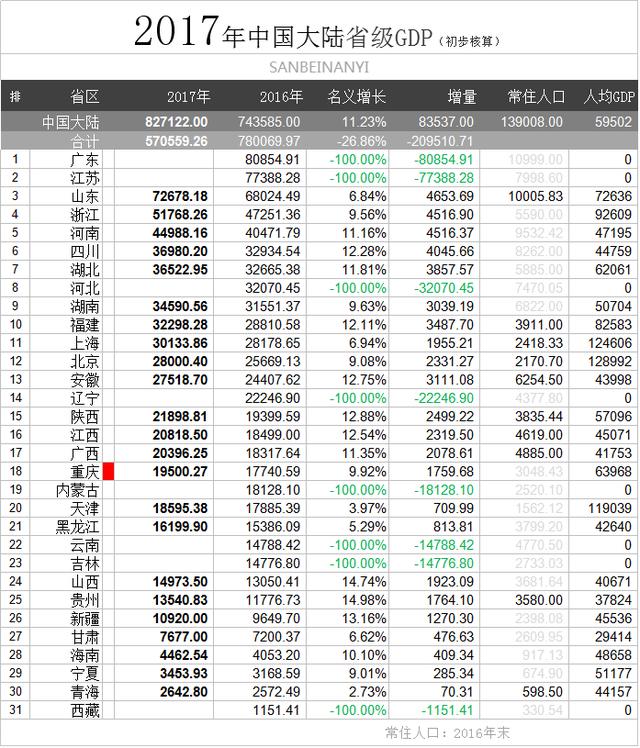Select the 江苏 province cell
This screenshot has height=748, width=640.
(x=84, y=178)
